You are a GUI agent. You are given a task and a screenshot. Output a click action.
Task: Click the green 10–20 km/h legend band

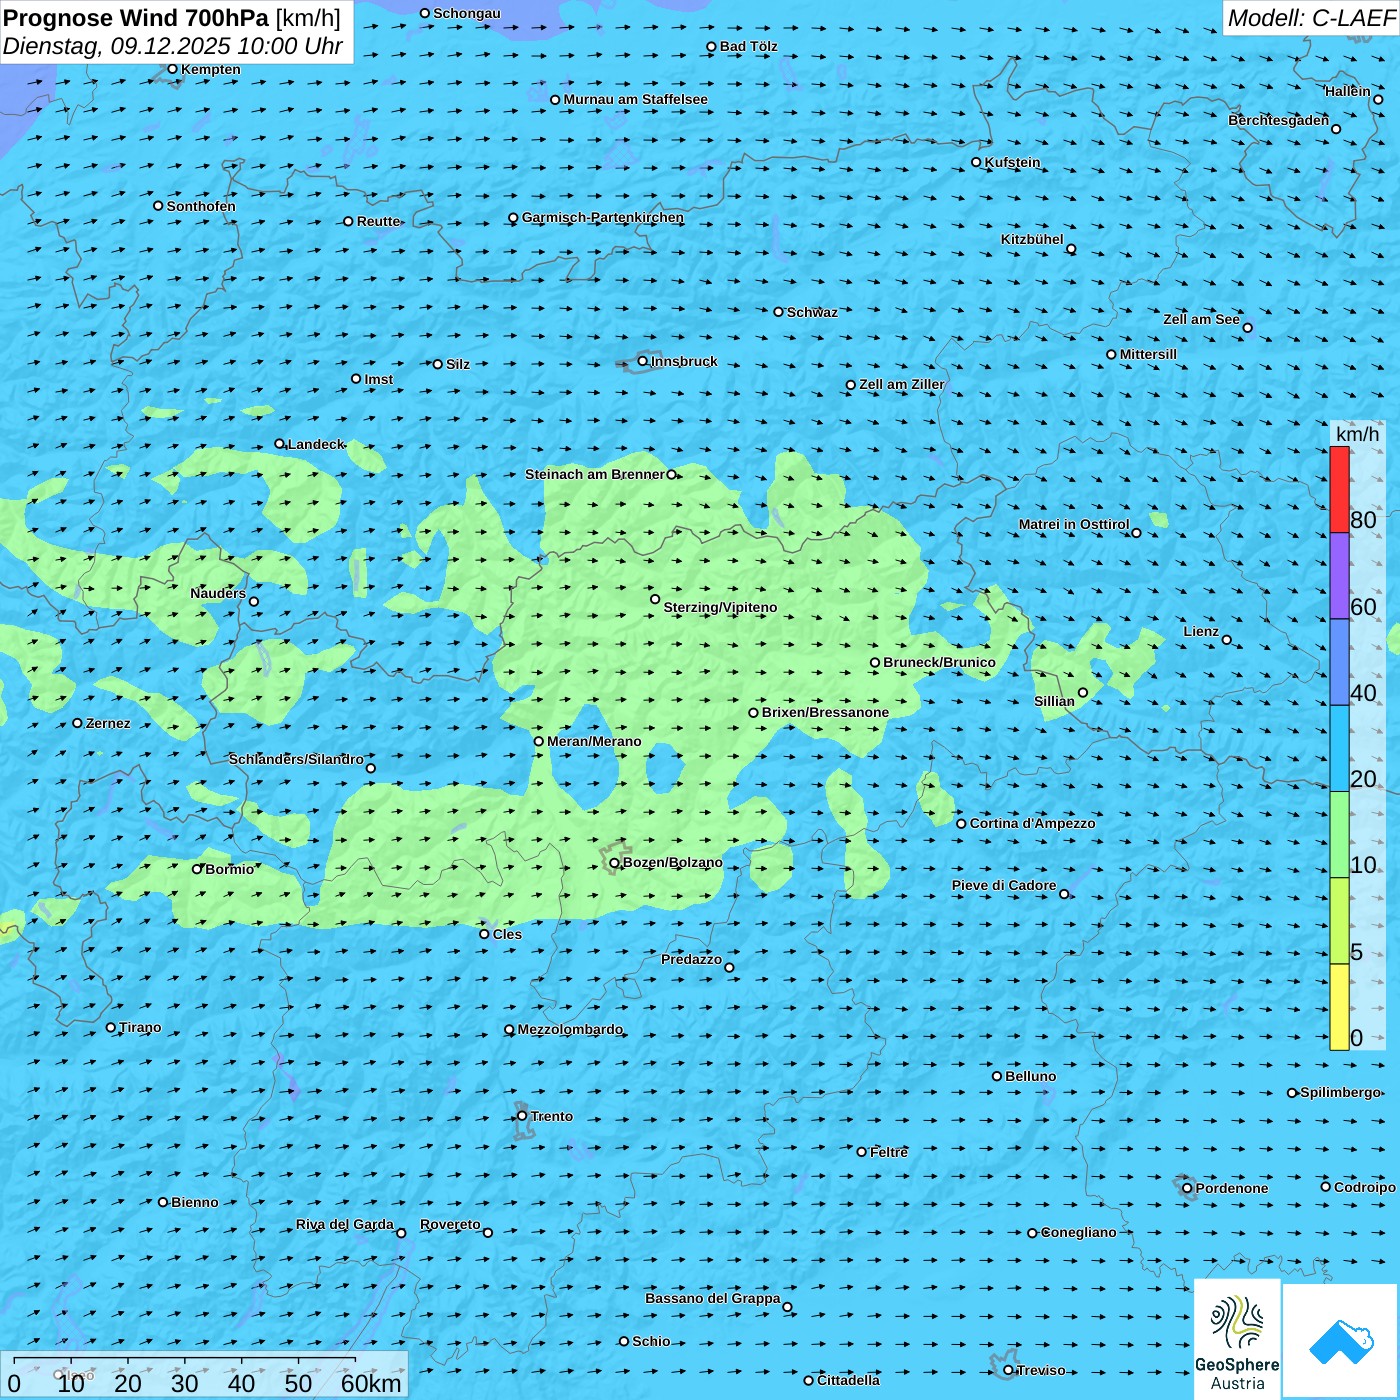[x=1339, y=834]
